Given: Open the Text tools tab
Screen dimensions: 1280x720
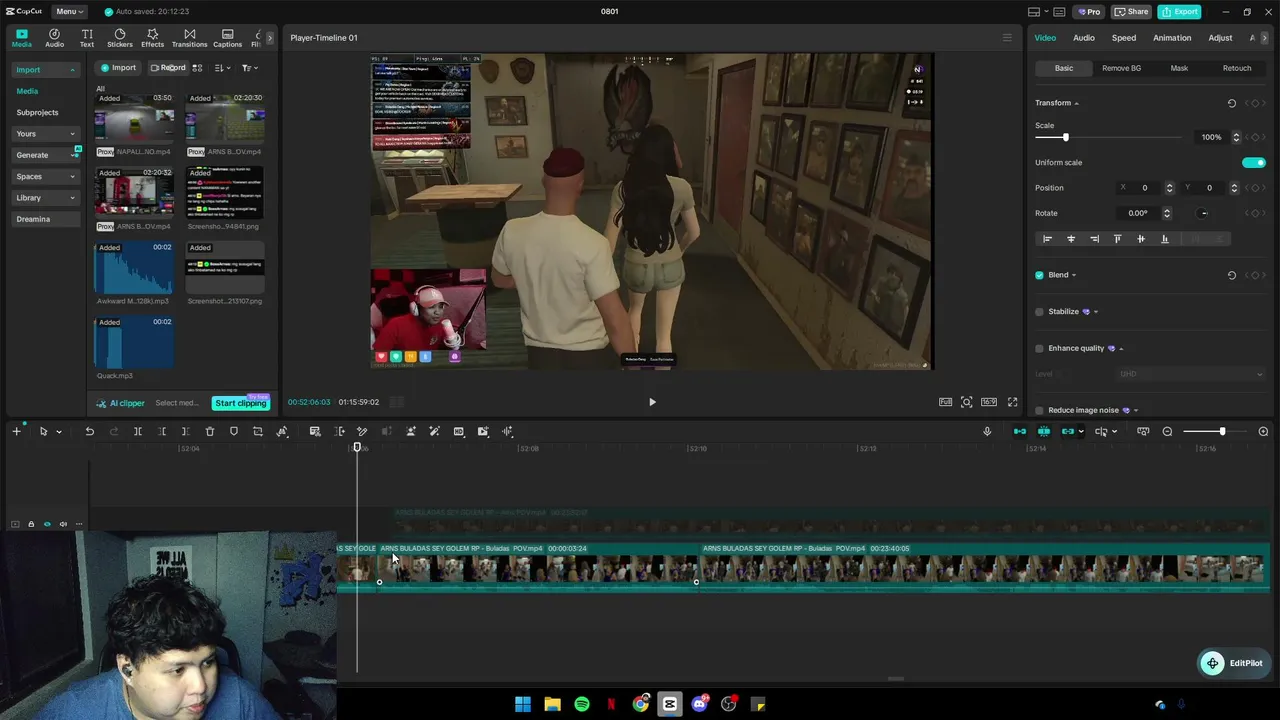Looking at the screenshot, I should 87,38.
